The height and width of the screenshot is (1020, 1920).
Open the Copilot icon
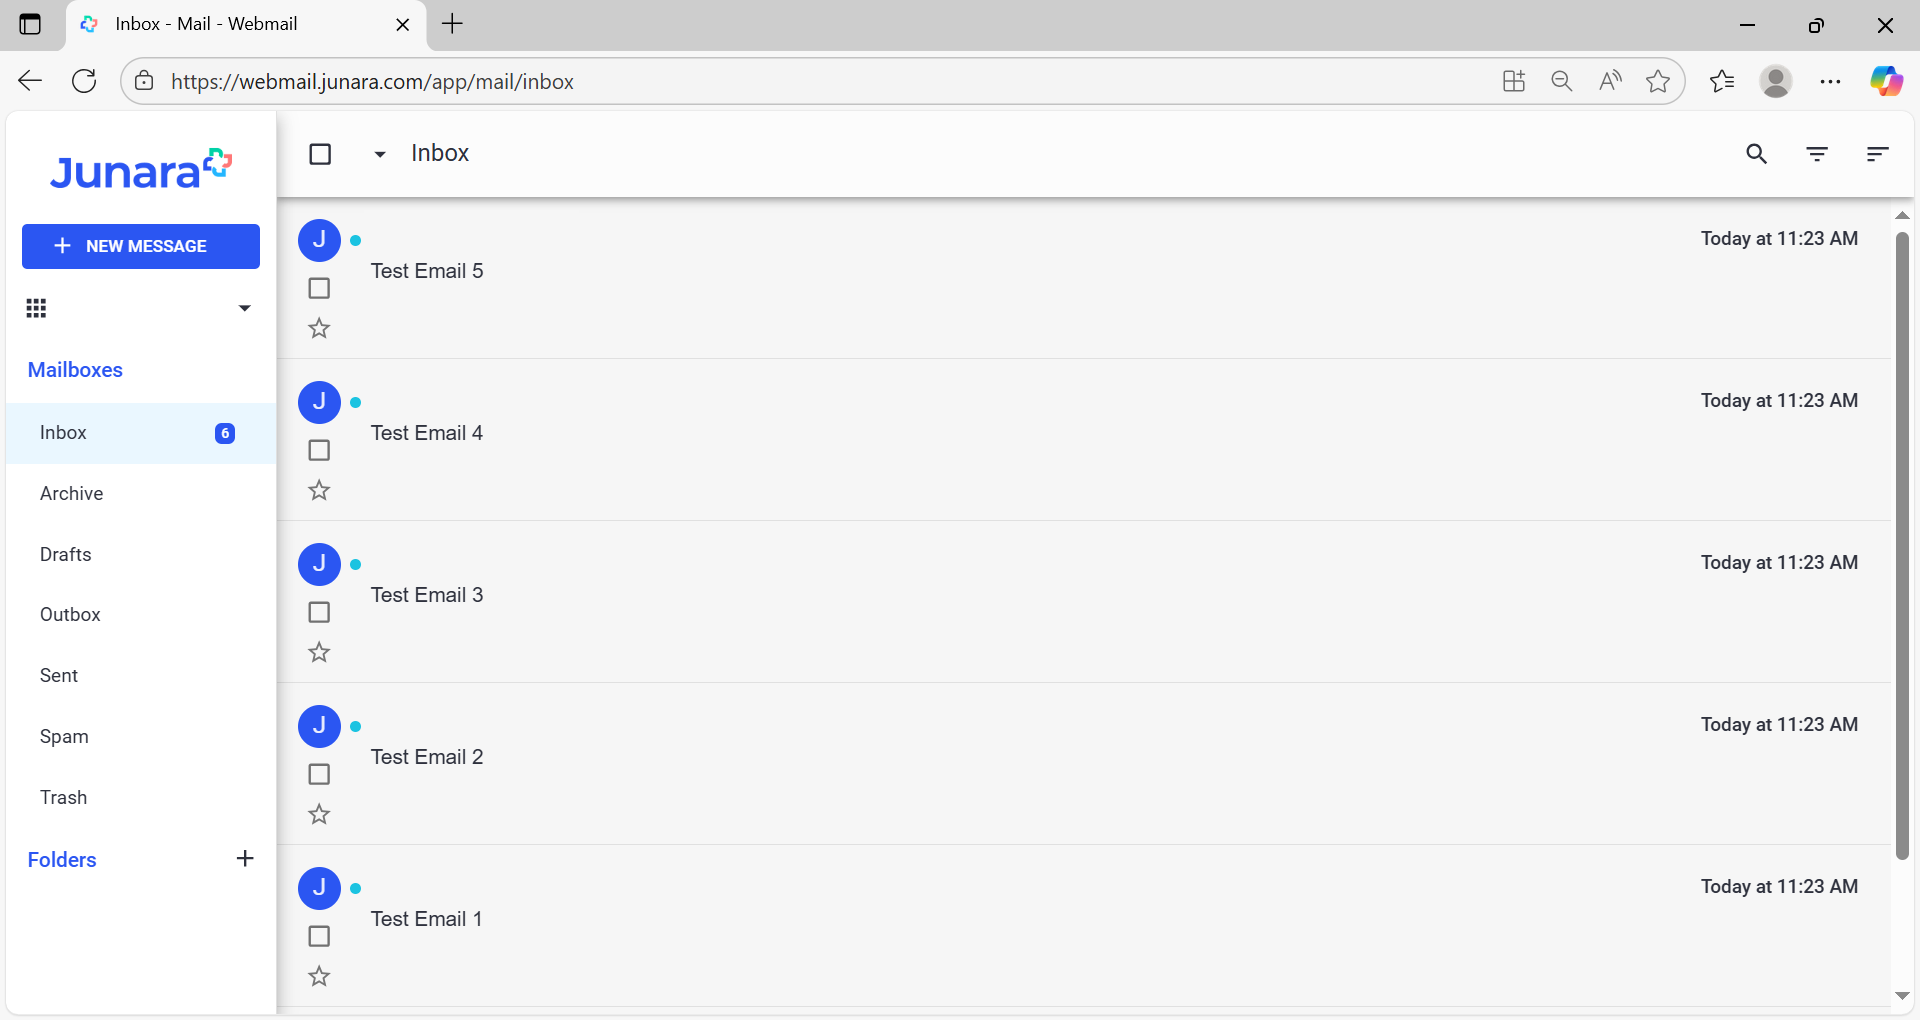click(1886, 81)
